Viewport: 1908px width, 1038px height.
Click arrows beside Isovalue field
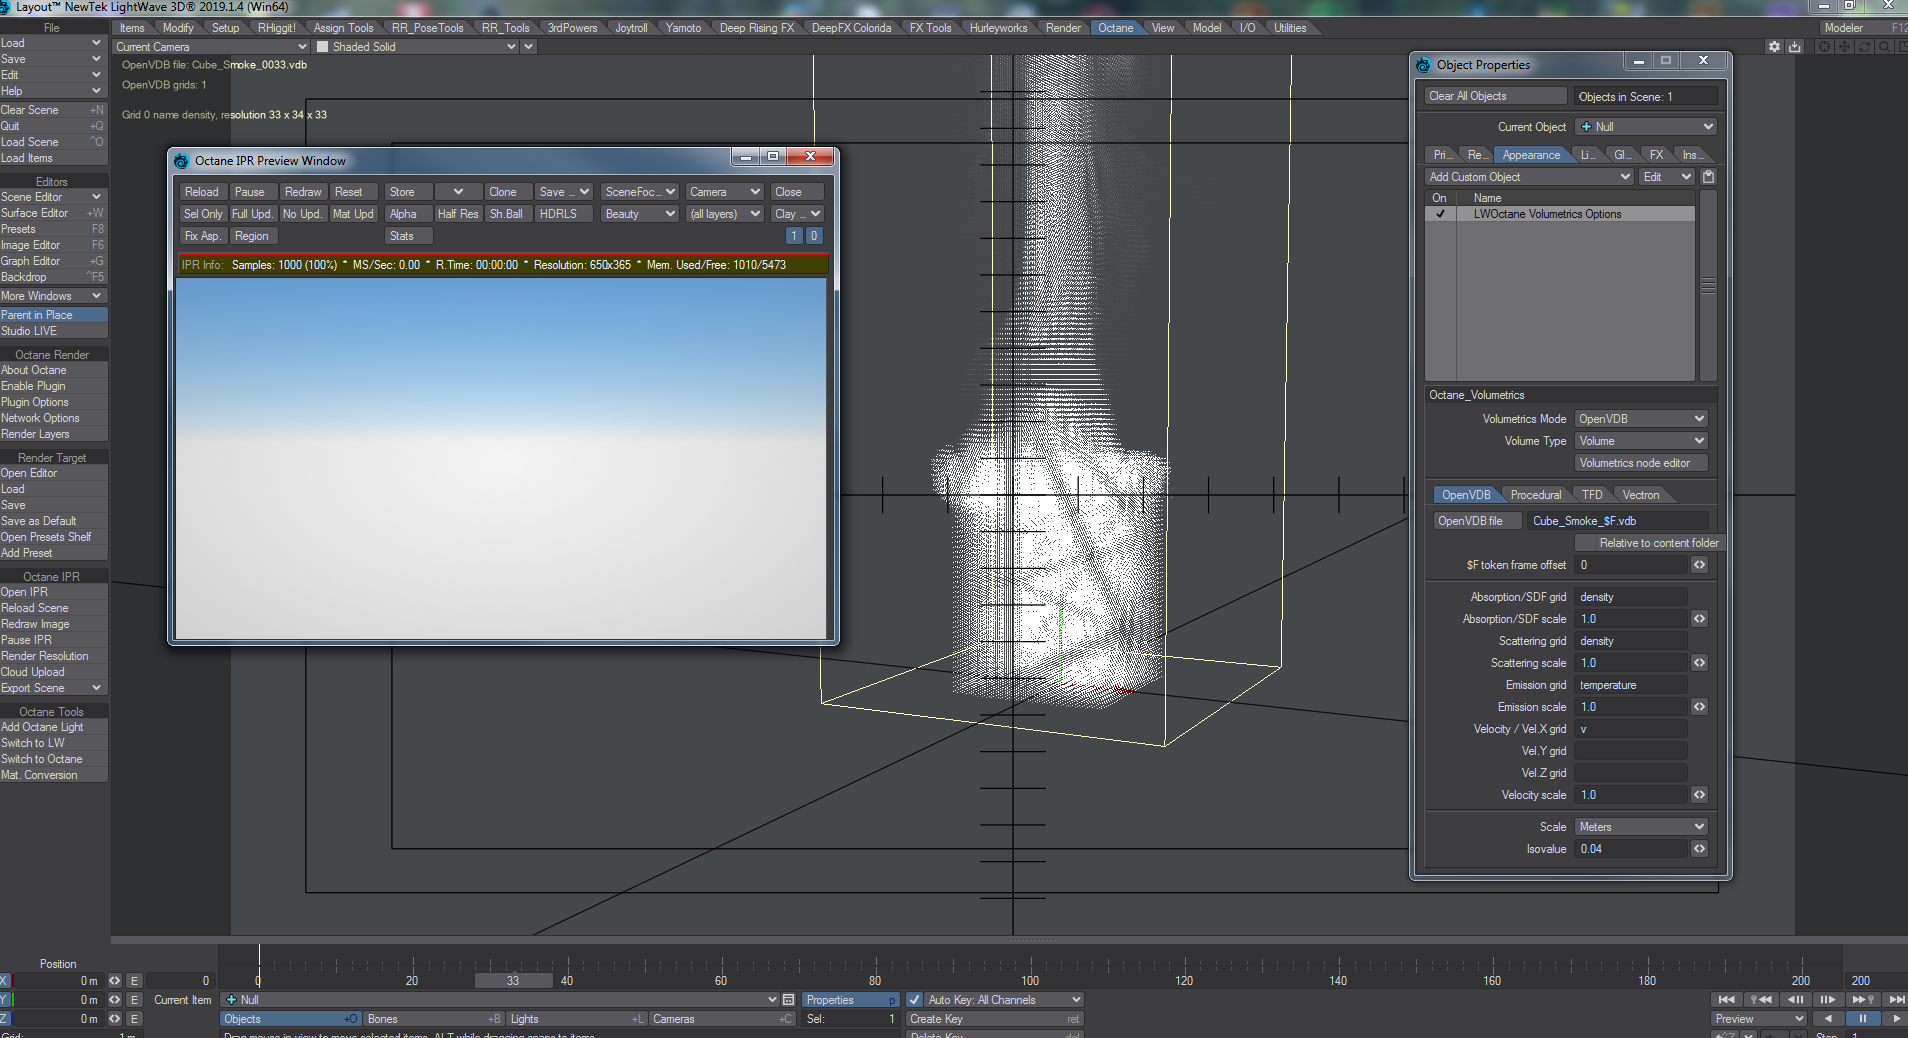click(x=1699, y=849)
